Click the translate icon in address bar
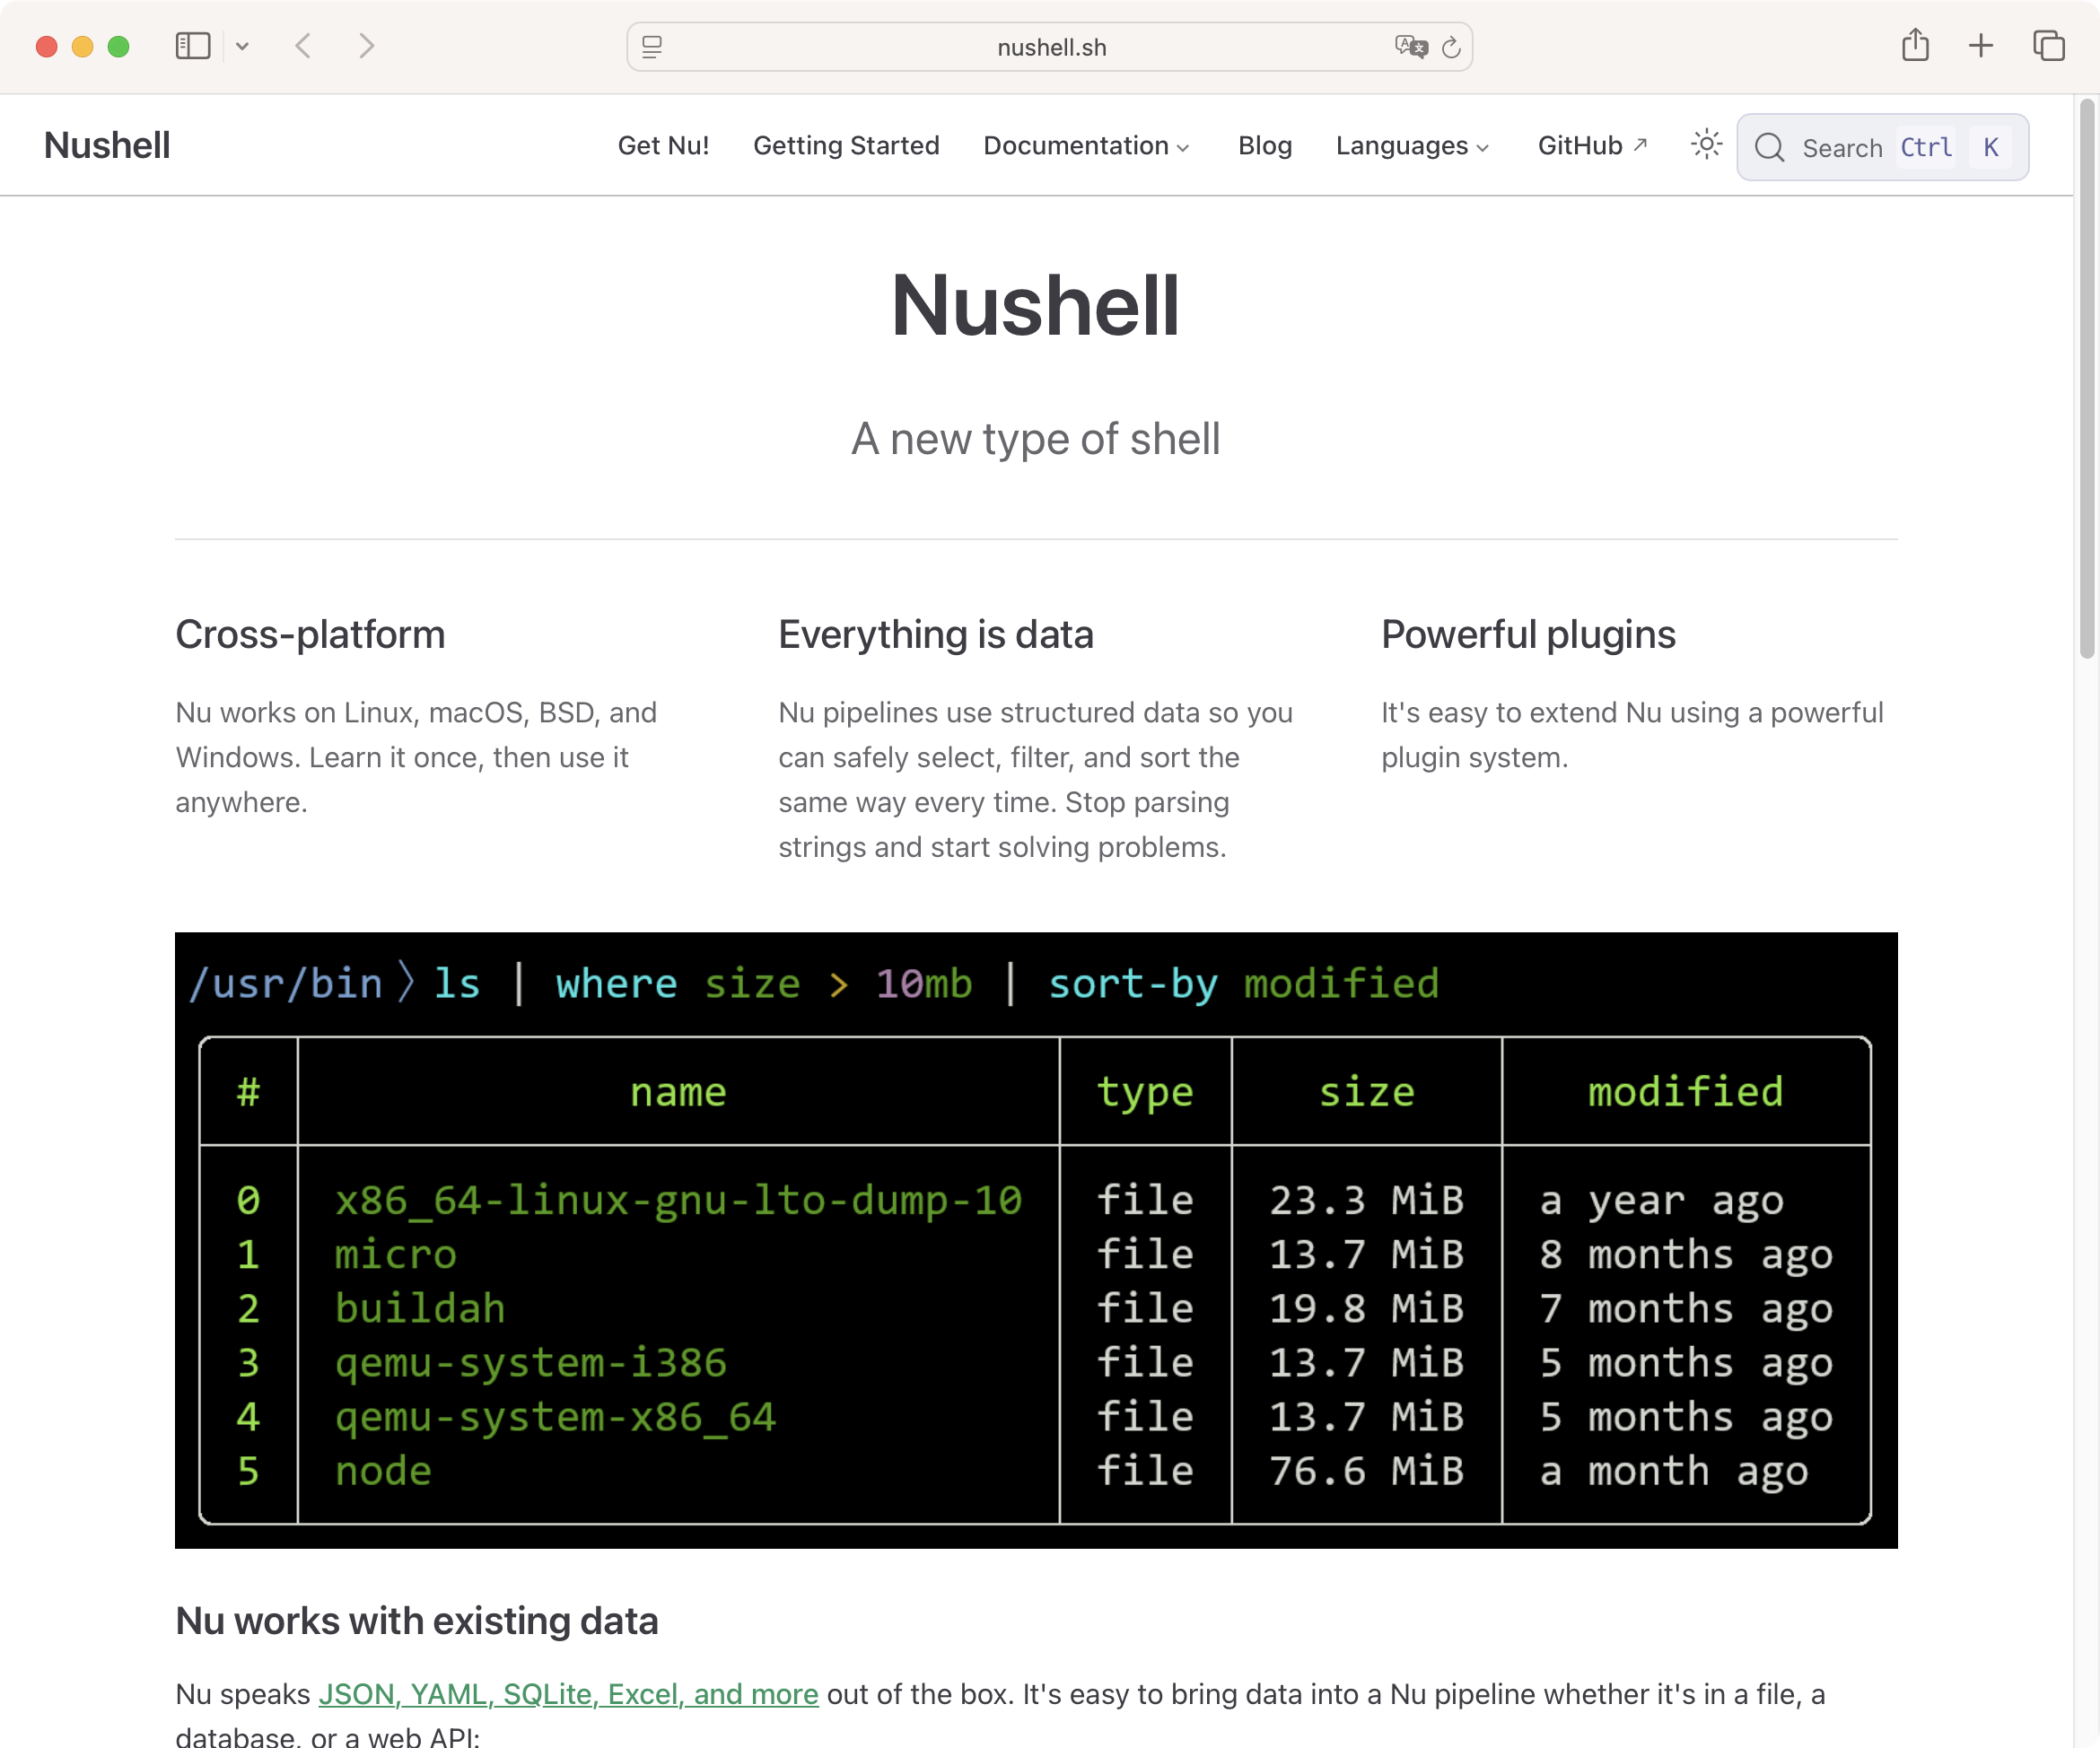The width and height of the screenshot is (2100, 1748). [1410, 47]
